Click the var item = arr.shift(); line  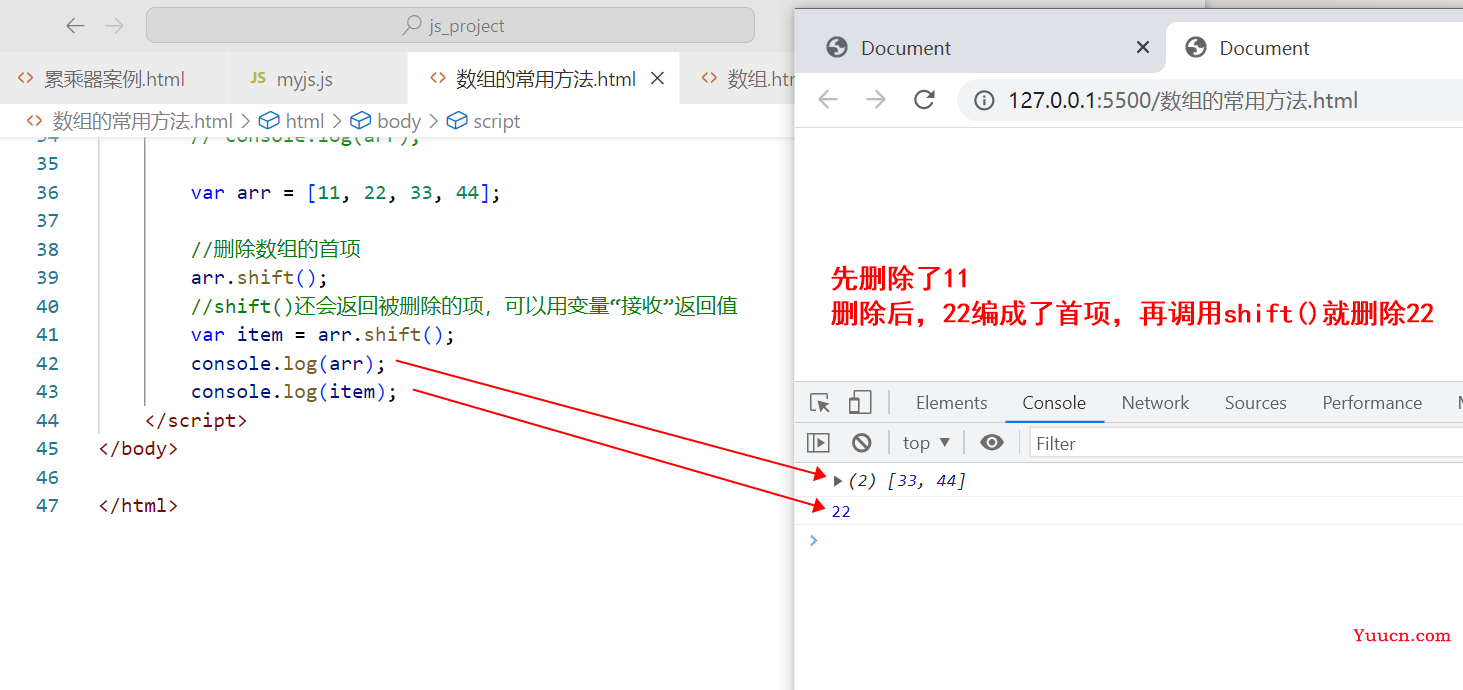point(323,335)
